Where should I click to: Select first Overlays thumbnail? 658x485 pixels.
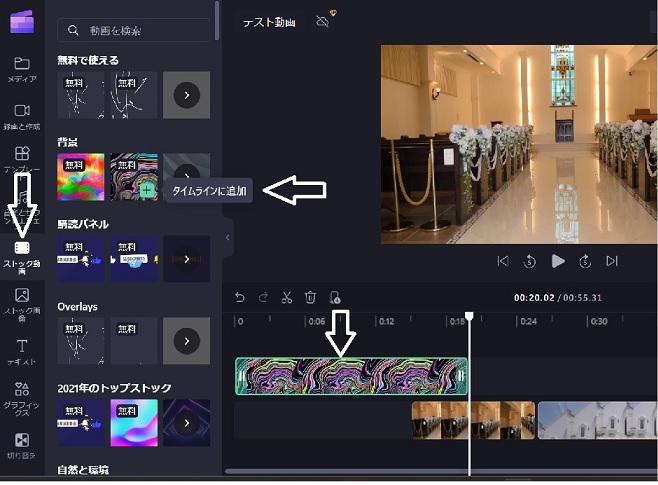[81, 341]
